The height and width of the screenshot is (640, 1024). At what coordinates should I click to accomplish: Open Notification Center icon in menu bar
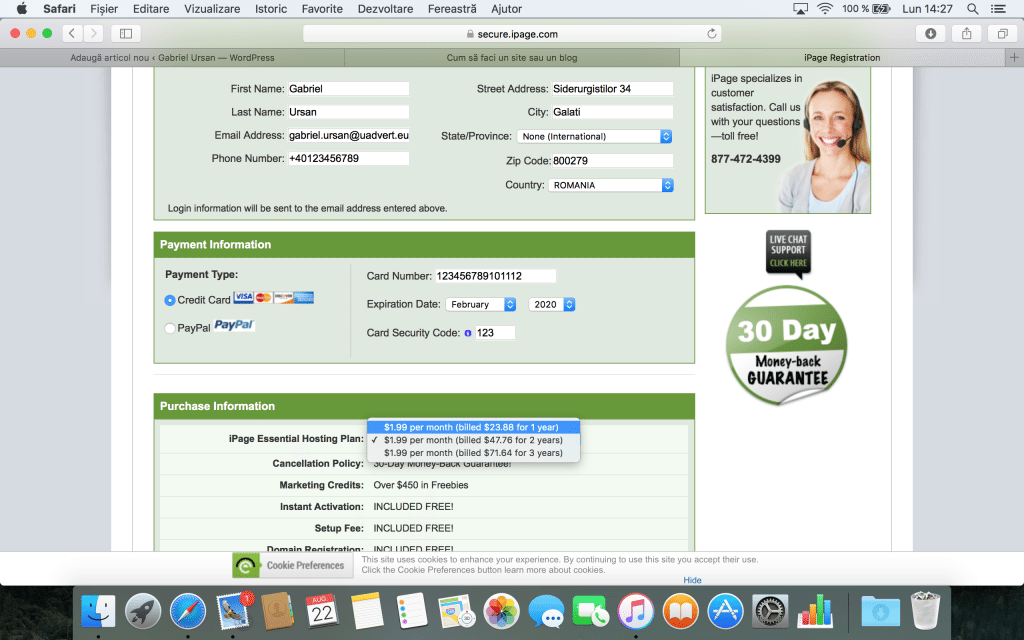click(998, 8)
